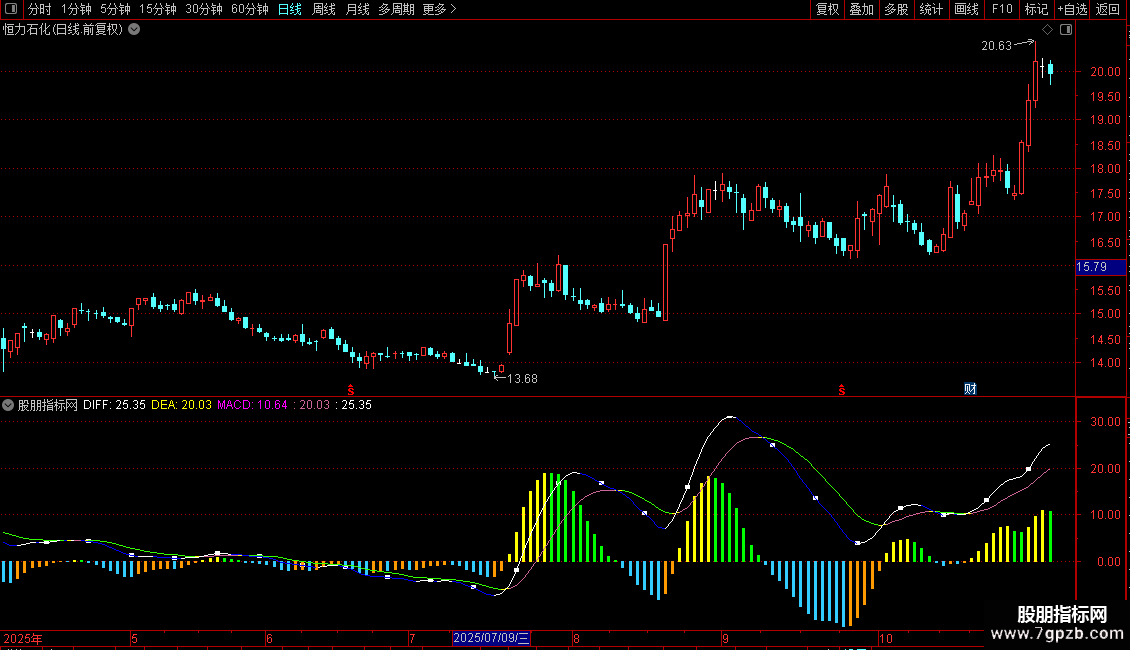The width and height of the screenshot is (1130, 650).
Task: Expand the 股朋指标网 indicator dropdown arrow
Action: click(9, 405)
